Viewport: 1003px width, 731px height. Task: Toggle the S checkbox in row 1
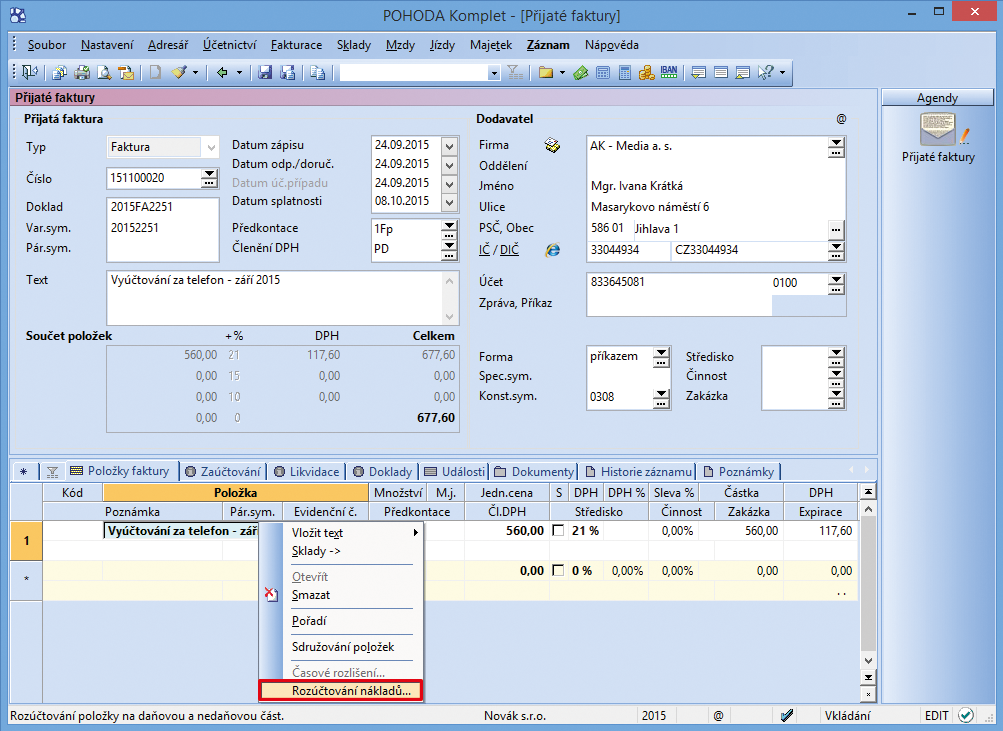(x=558, y=531)
